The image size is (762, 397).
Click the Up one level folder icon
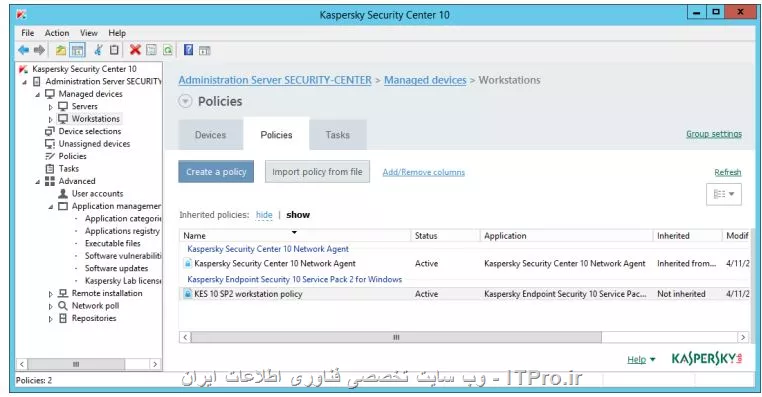(x=61, y=50)
